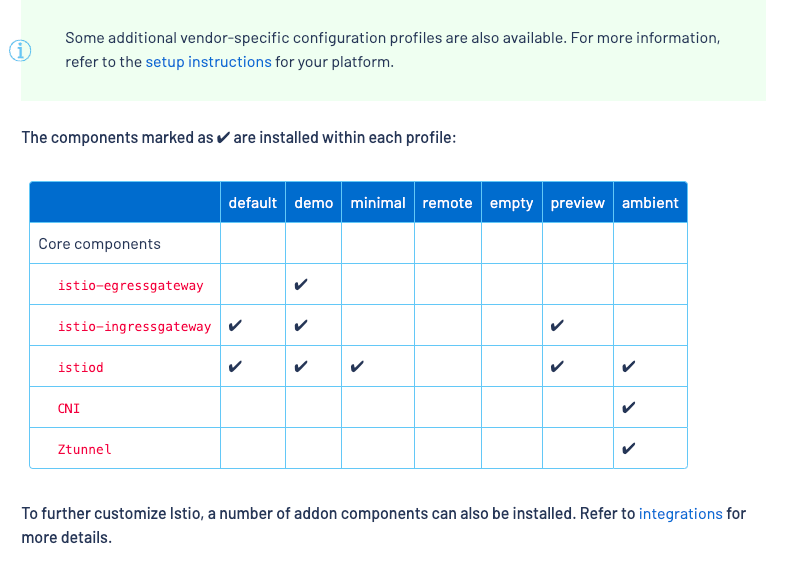791x566 pixels.
Task: Click the Core components row label
Action: [x=99, y=244]
